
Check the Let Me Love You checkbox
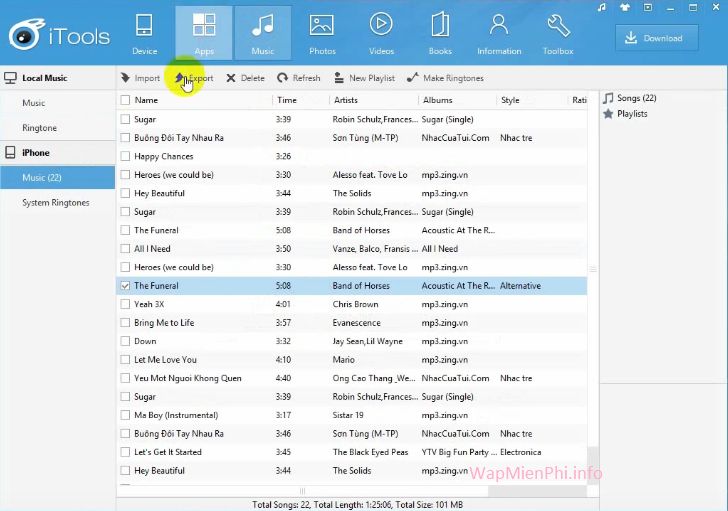125,360
